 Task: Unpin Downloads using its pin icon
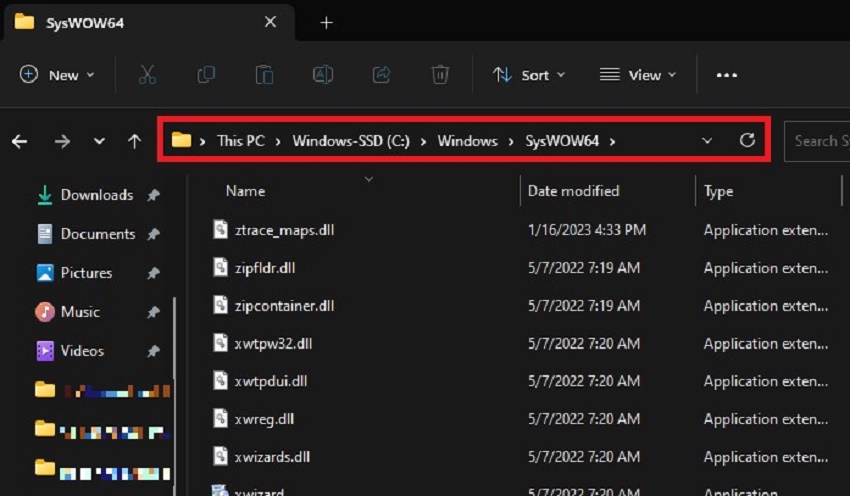[x=153, y=195]
